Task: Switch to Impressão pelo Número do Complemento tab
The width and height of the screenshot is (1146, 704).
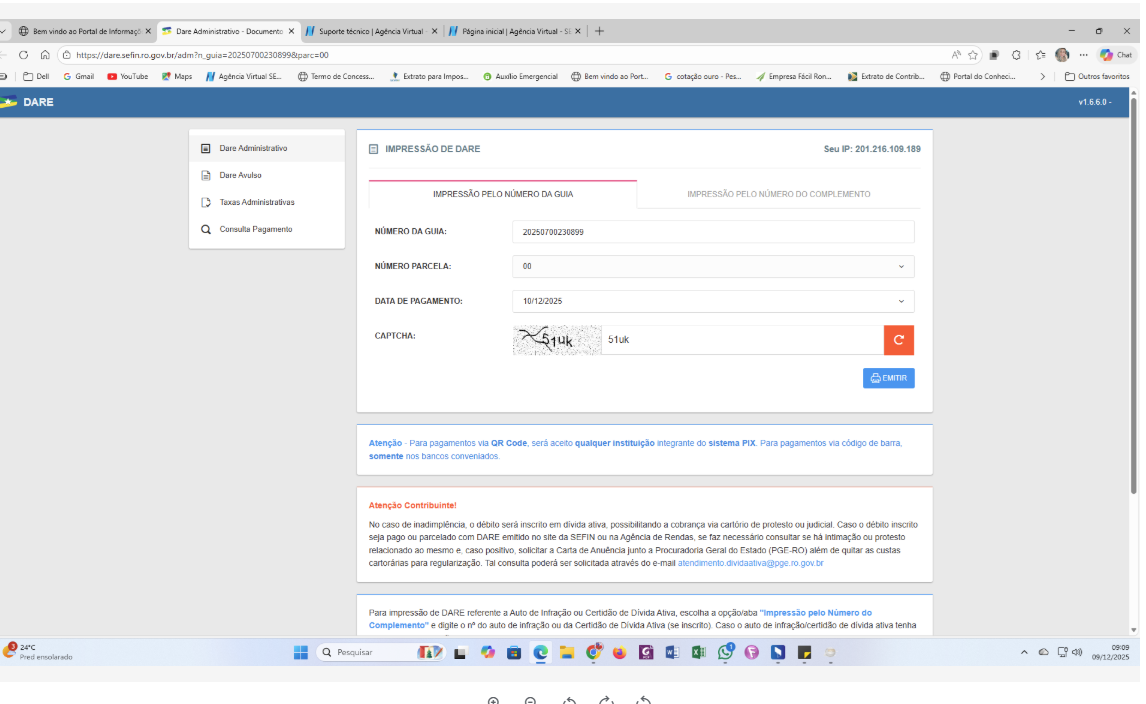Action: (x=778, y=194)
